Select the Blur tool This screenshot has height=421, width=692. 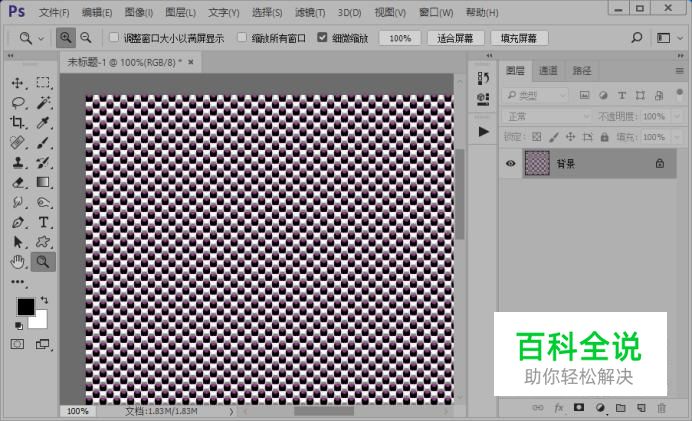coord(18,202)
